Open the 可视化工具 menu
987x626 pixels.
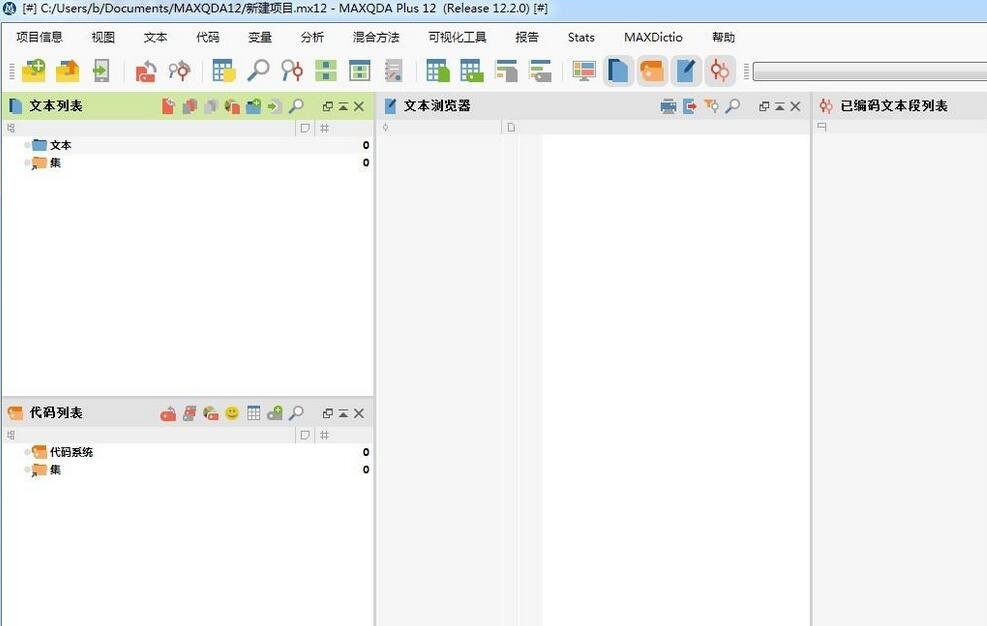tap(457, 37)
